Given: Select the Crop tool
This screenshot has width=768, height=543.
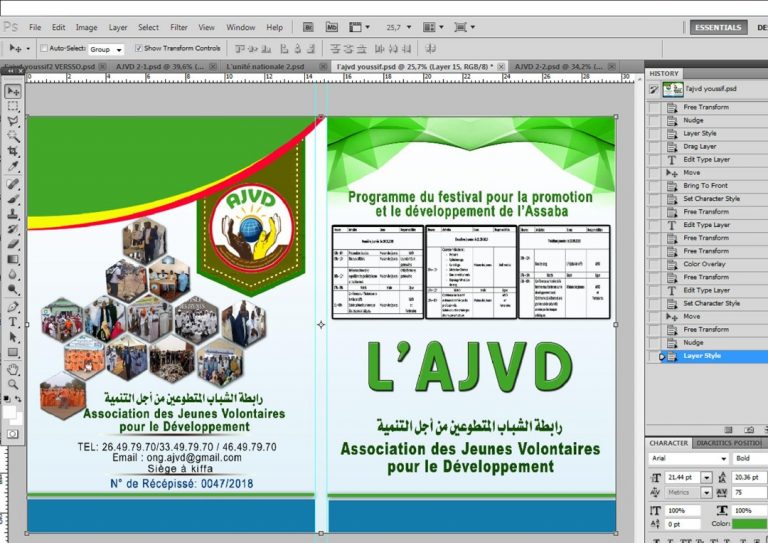Looking at the screenshot, I should (13, 151).
